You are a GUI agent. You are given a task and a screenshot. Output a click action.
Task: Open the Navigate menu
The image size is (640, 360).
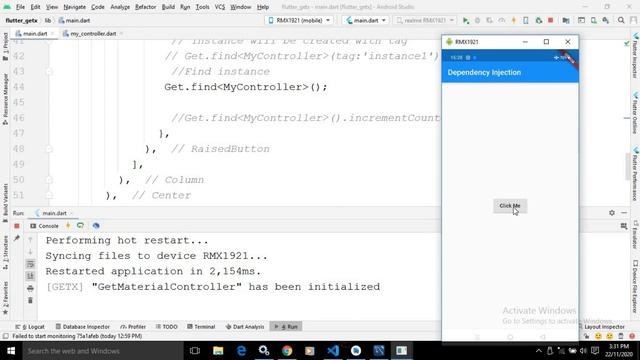point(75,7)
